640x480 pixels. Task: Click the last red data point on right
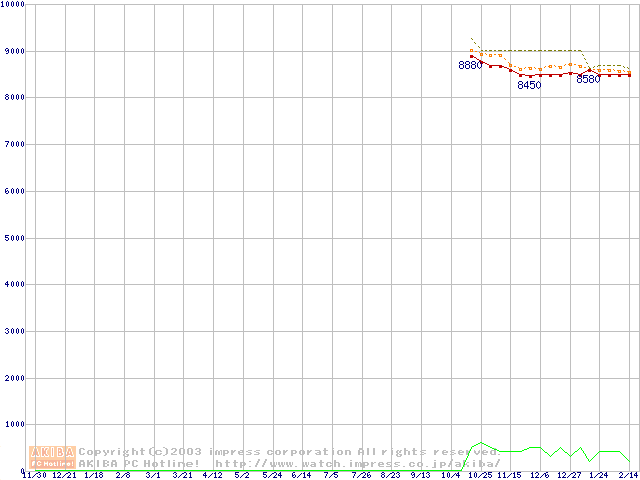click(x=629, y=75)
